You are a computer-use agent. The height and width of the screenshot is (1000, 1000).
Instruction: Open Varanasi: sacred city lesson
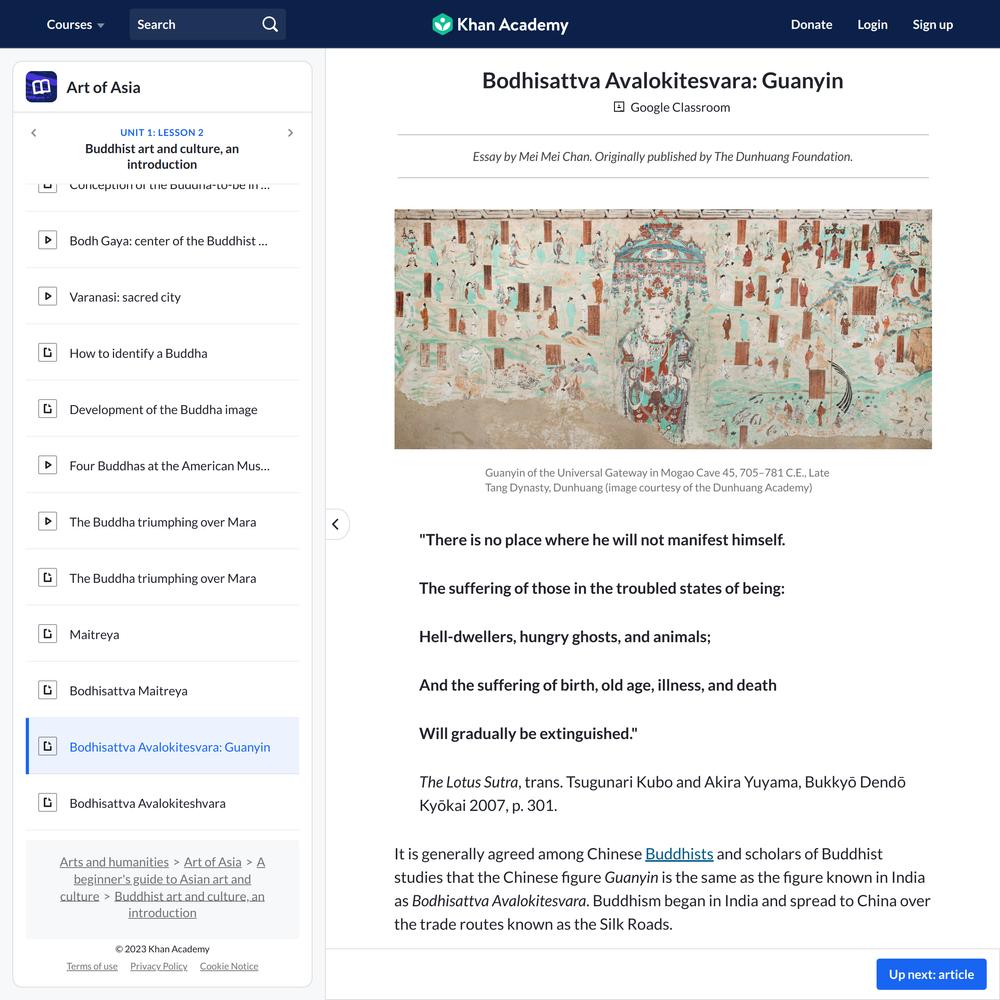(163, 297)
